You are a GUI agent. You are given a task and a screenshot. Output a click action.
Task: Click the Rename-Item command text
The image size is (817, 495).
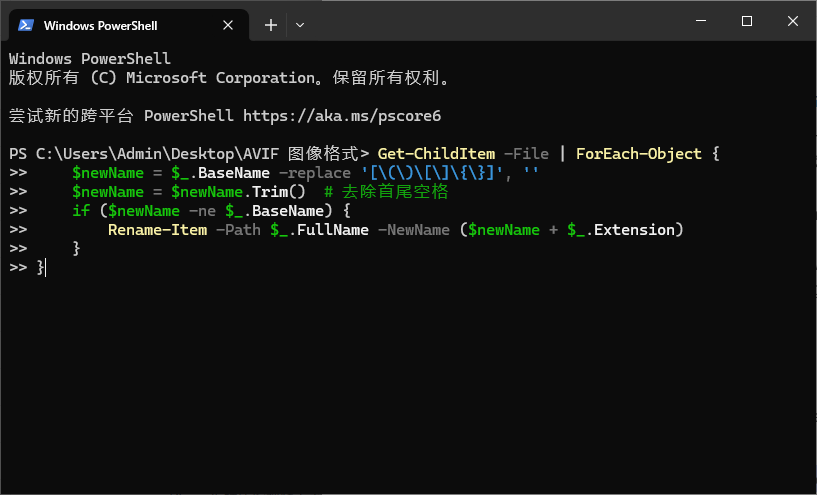click(157, 230)
